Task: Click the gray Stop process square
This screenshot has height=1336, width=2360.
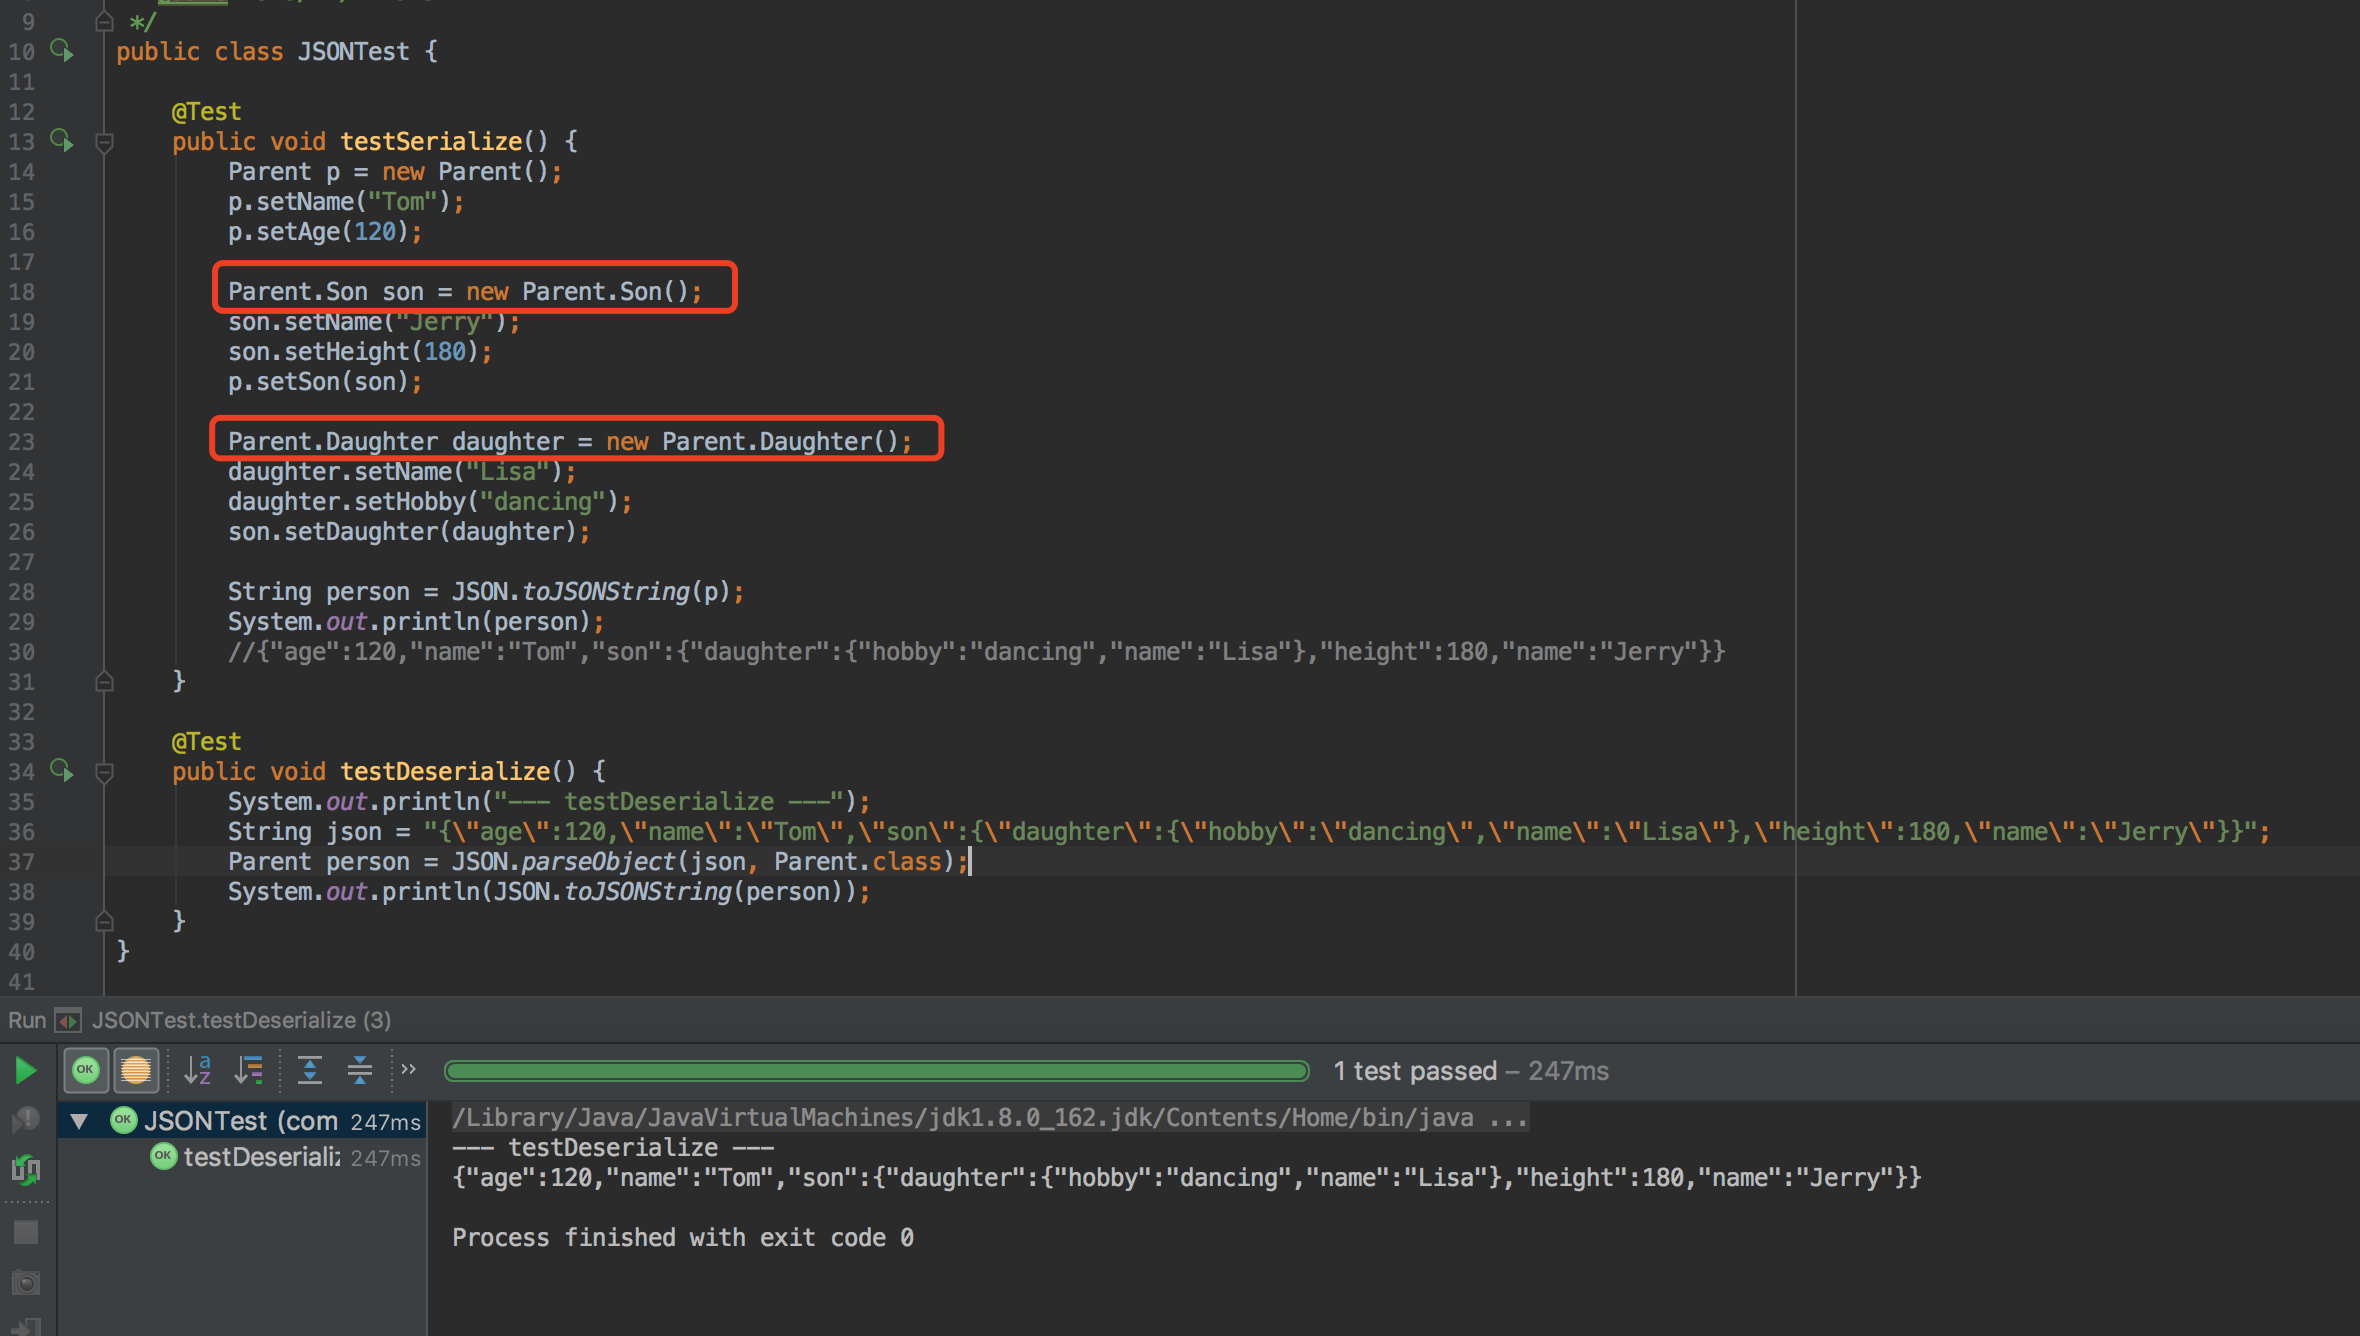Action: pos(26,1232)
